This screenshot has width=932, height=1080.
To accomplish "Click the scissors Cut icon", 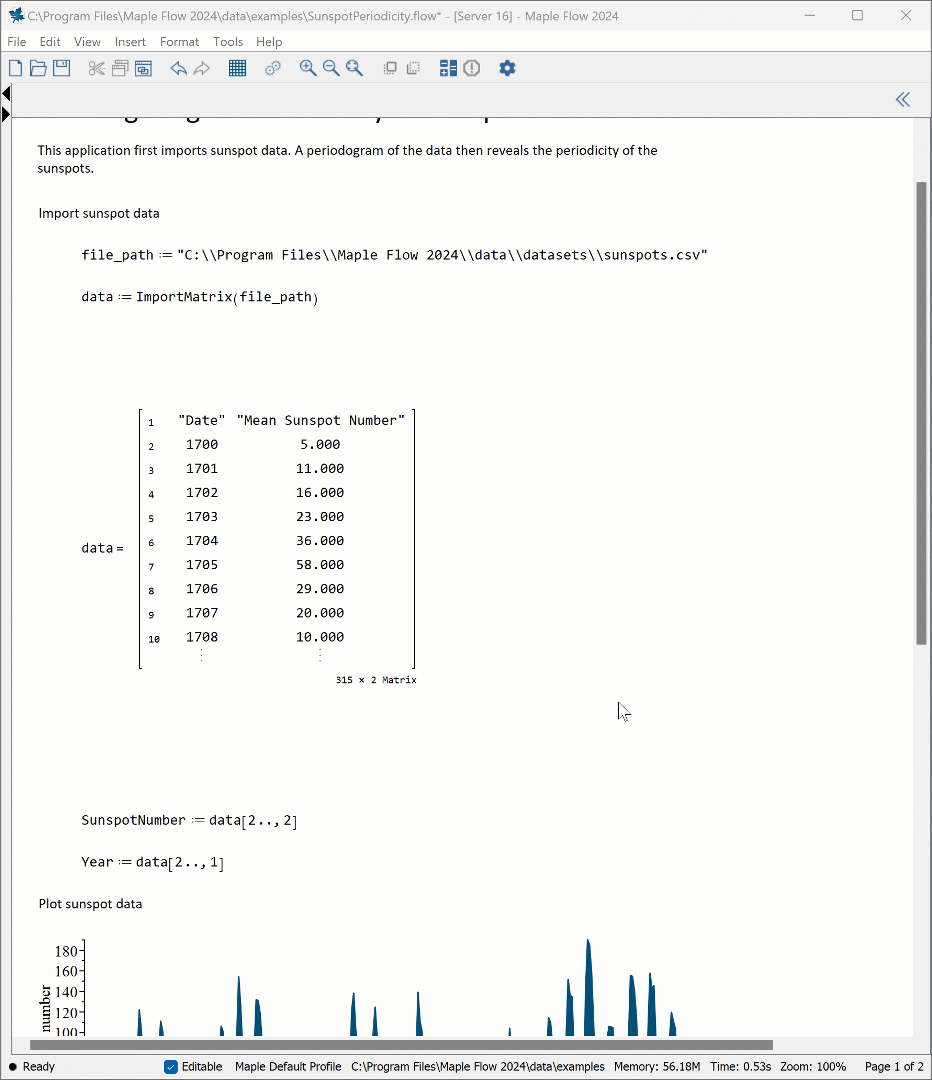I will click(x=97, y=68).
